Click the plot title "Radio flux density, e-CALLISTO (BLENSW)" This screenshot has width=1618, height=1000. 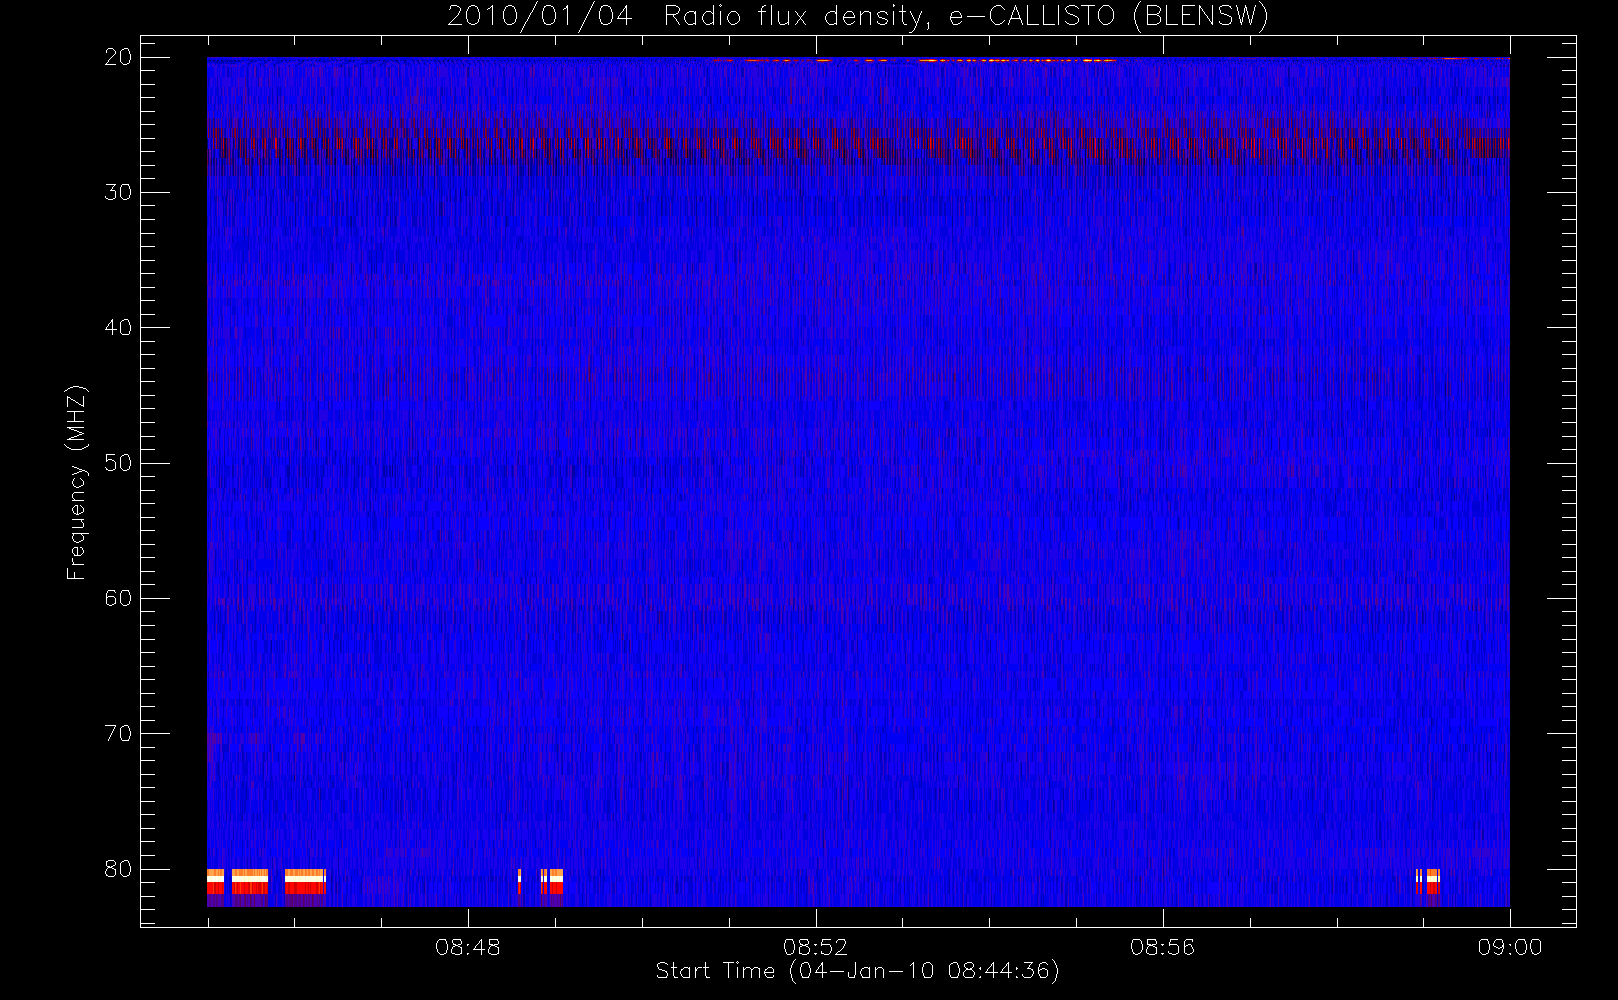pyautogui.click(x=966, y=17)
